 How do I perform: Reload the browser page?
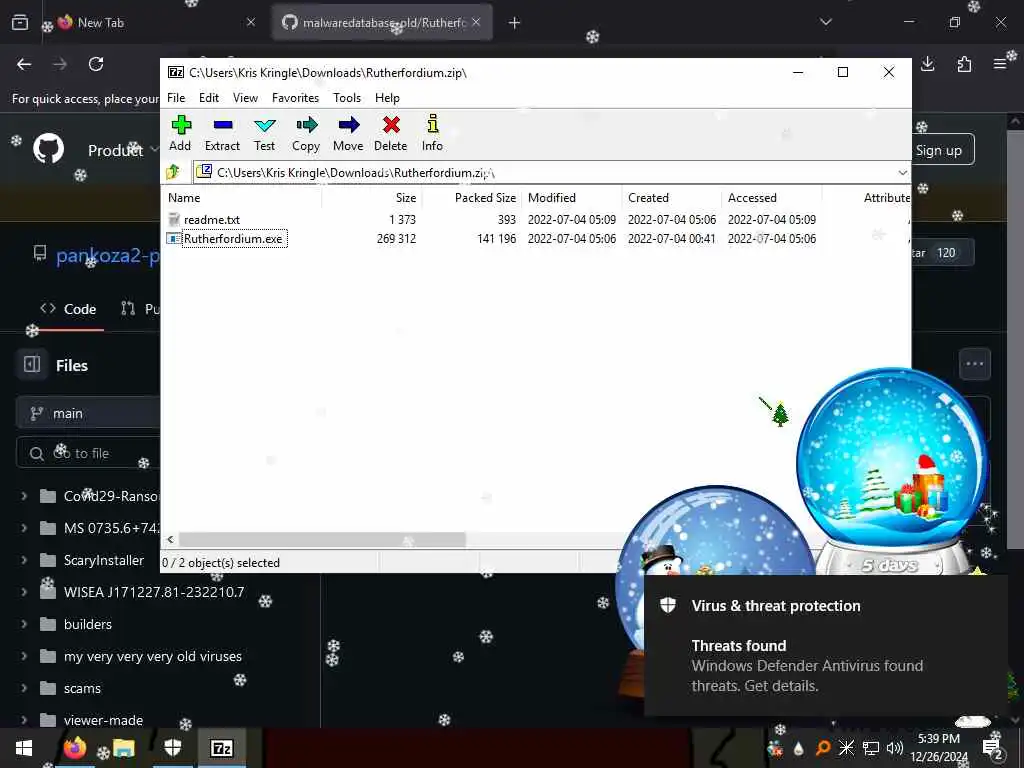(x=96, y=64)
